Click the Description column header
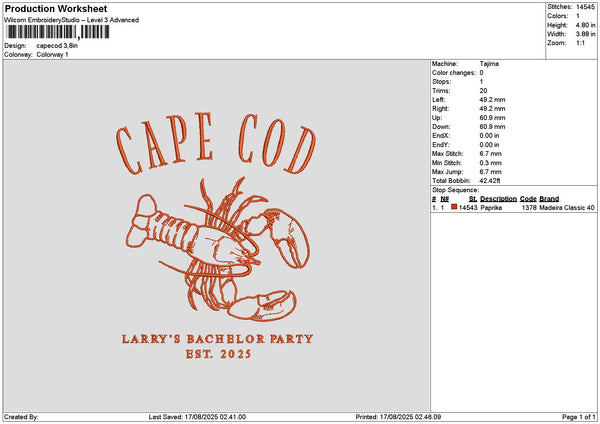 coord(498,199)
